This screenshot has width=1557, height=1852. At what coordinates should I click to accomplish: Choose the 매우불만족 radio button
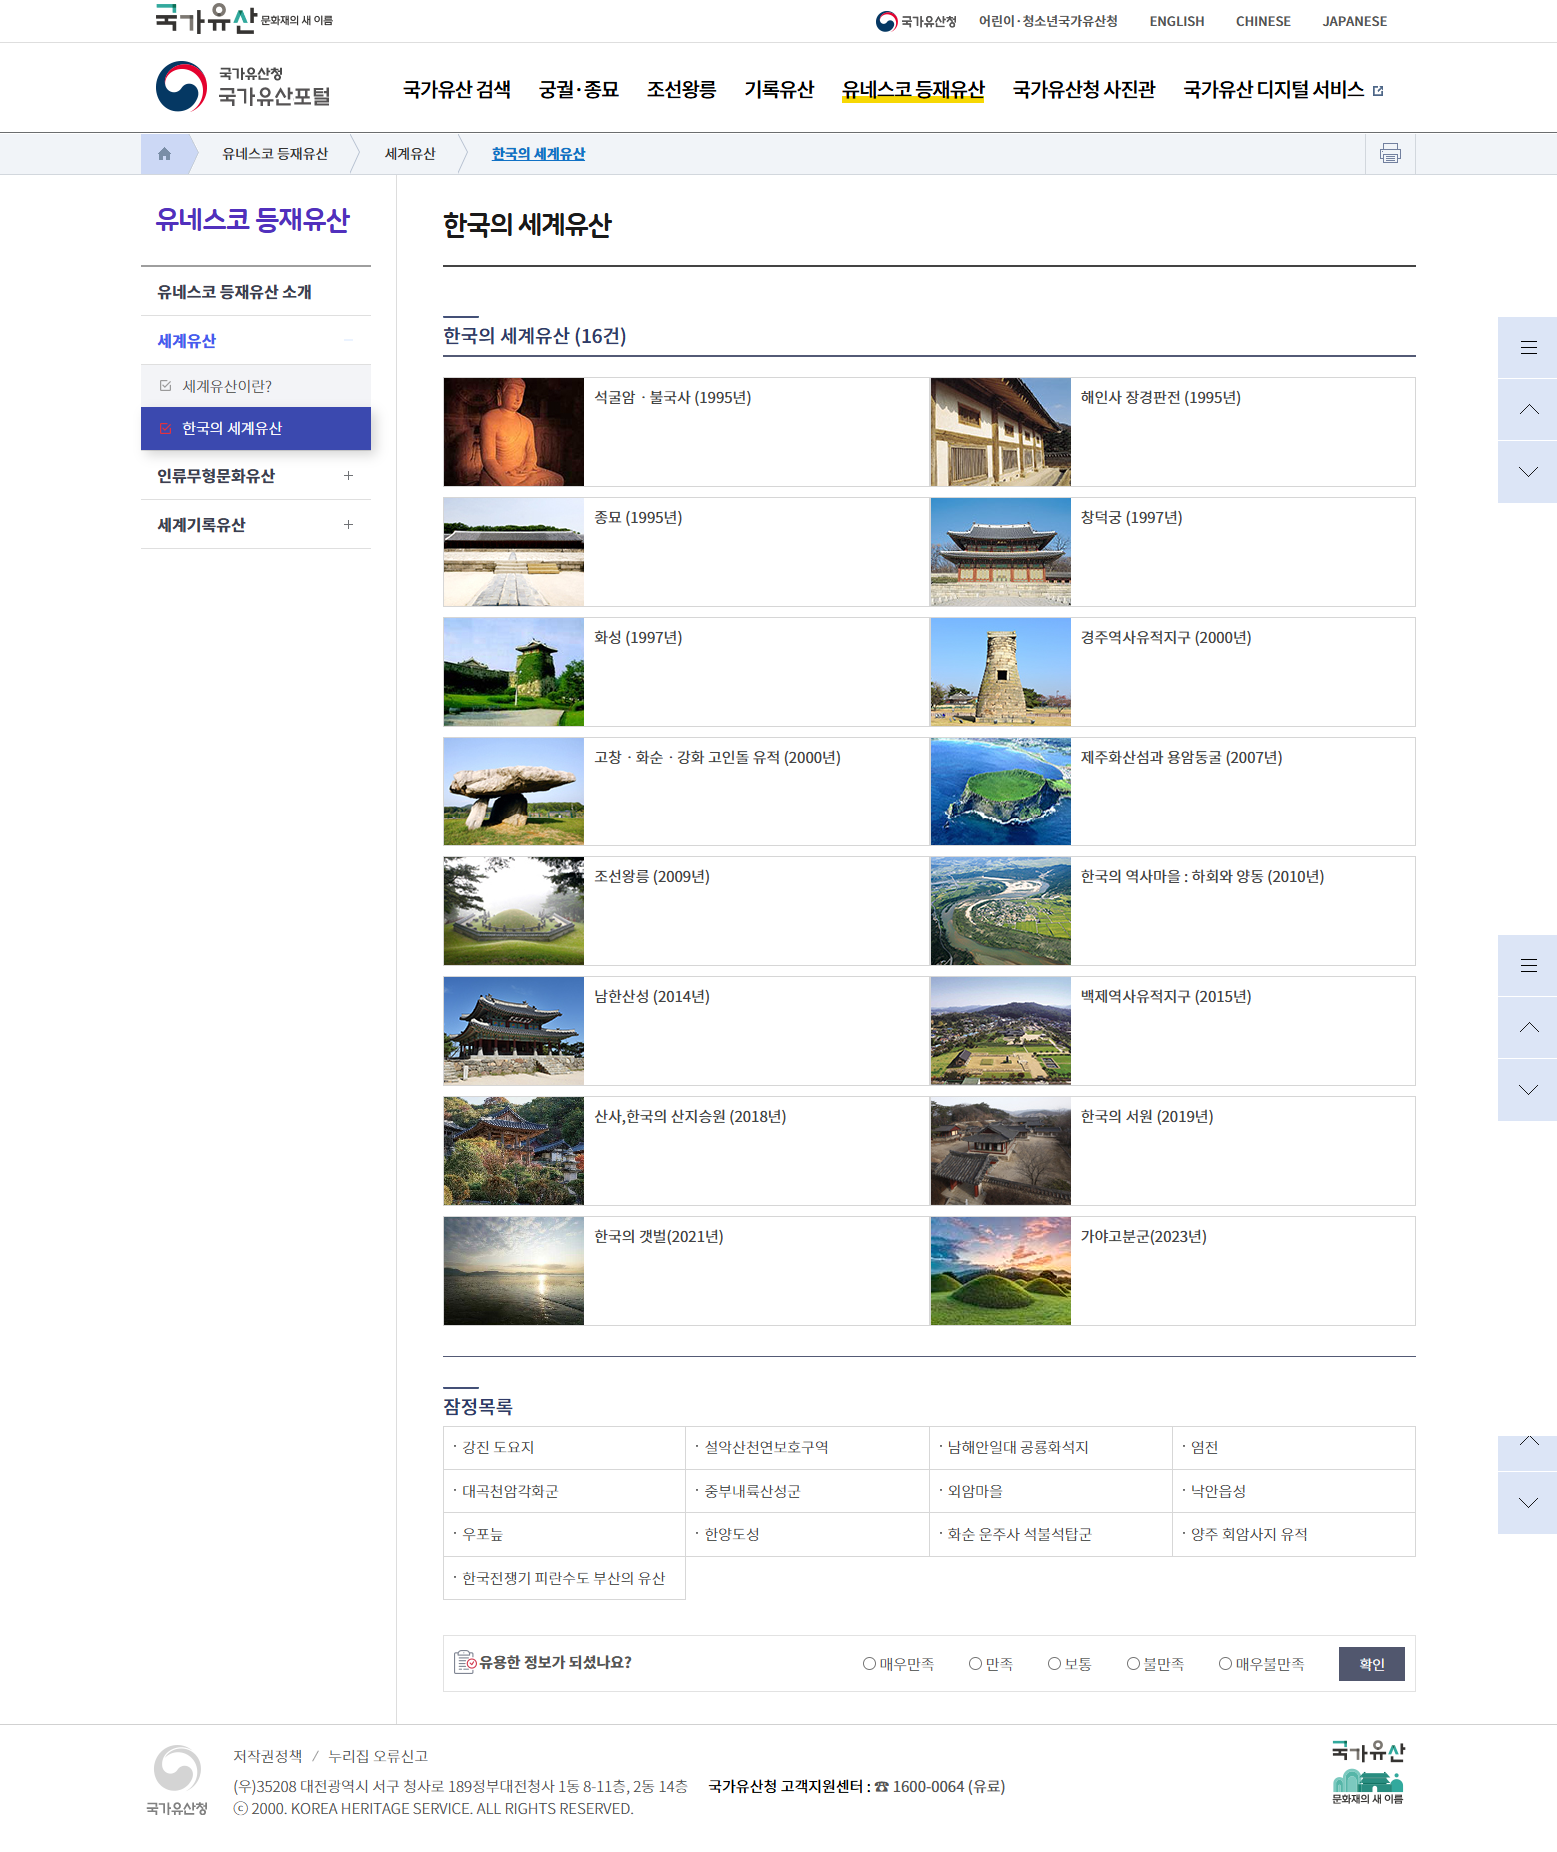pos(1225,1664)
